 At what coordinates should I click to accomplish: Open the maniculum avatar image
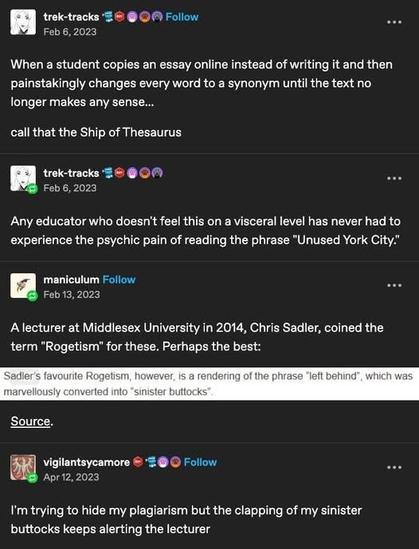coord(23,286)
